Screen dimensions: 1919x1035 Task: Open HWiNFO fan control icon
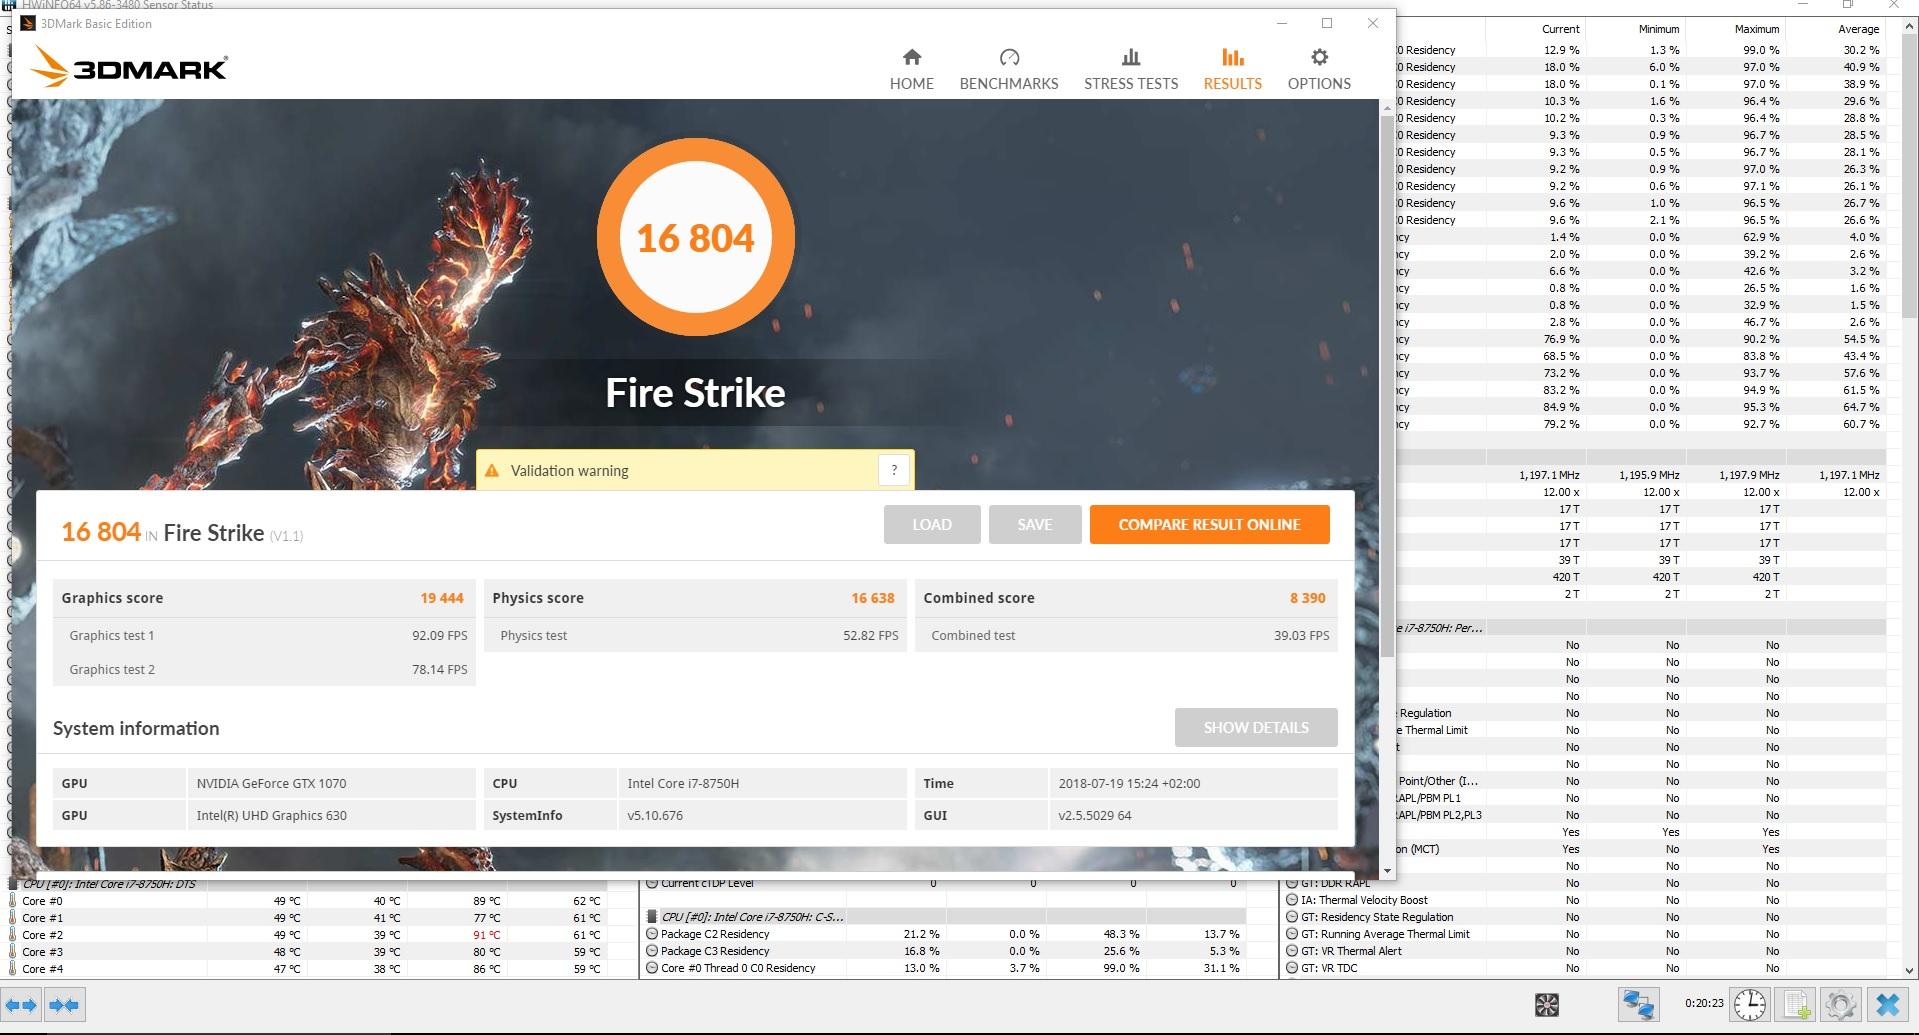click(1547, 1005)
